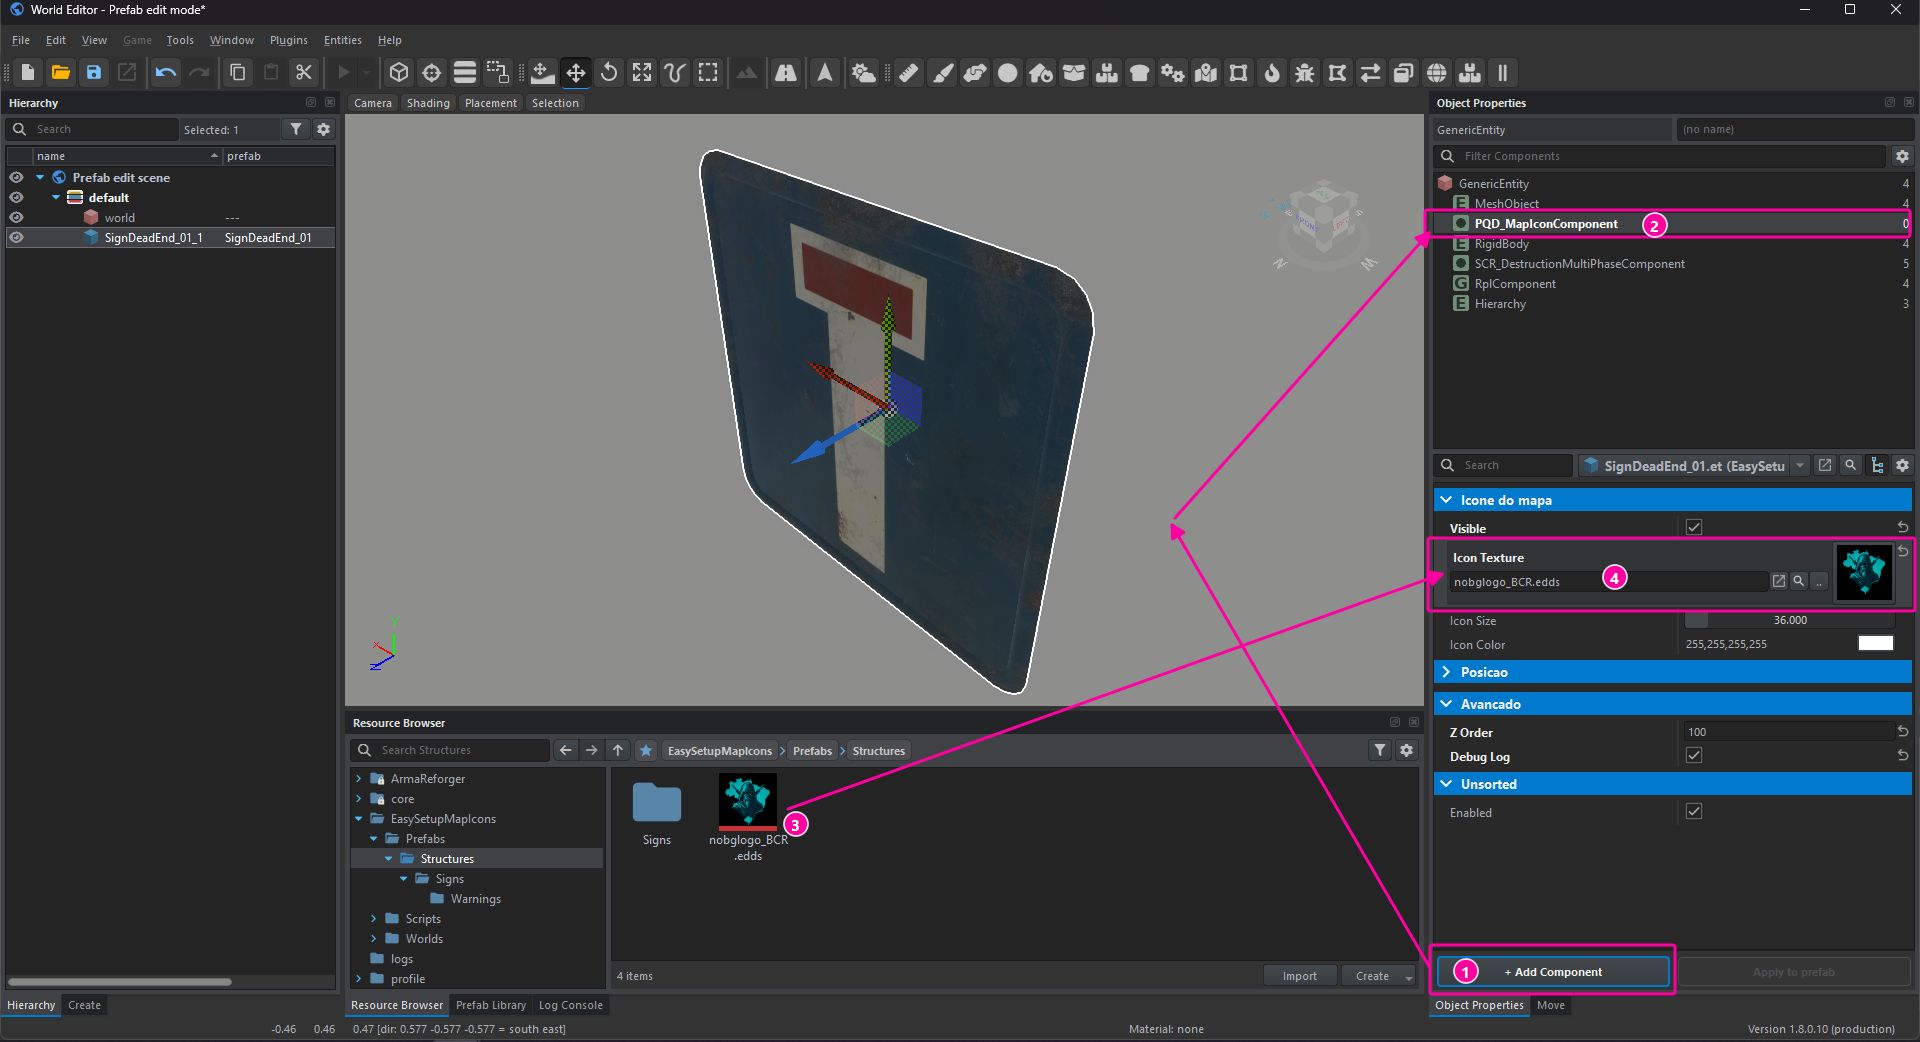Hide SignDeadEnd_01_1 entity

click(16, 237)
